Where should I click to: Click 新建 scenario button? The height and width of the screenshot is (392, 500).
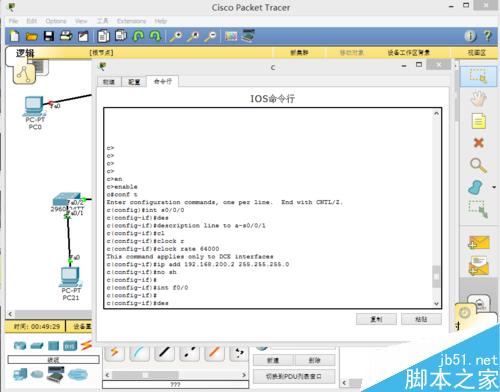click(x=273, y=360)
